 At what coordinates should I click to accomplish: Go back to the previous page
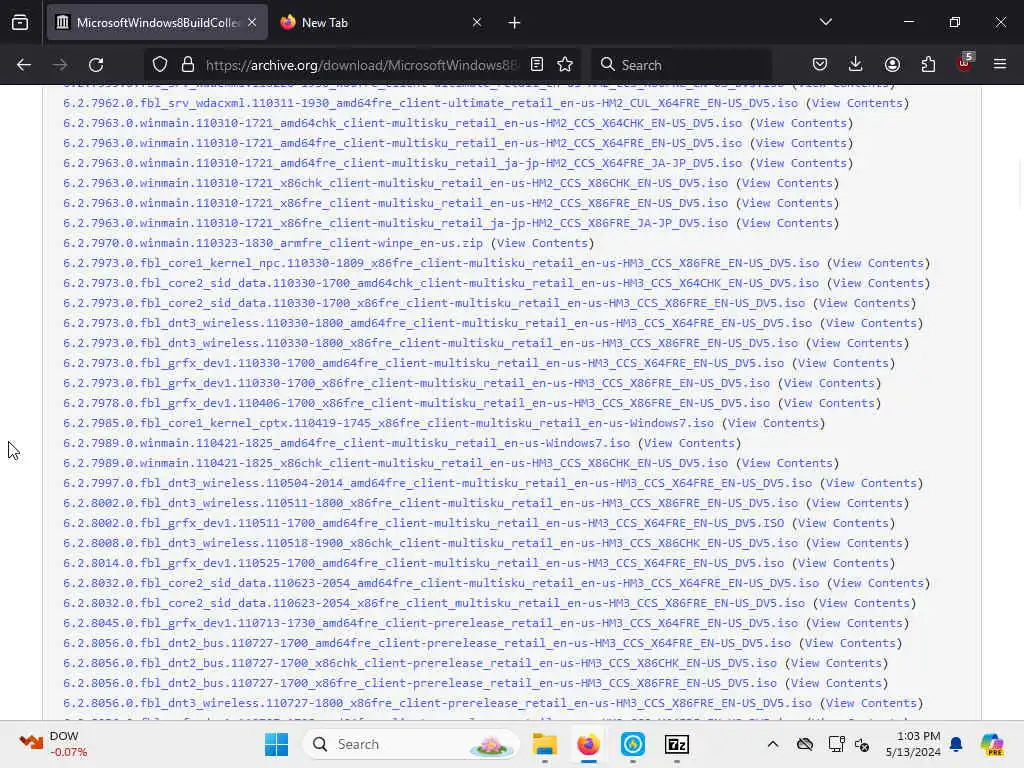[x=24, y=65]
